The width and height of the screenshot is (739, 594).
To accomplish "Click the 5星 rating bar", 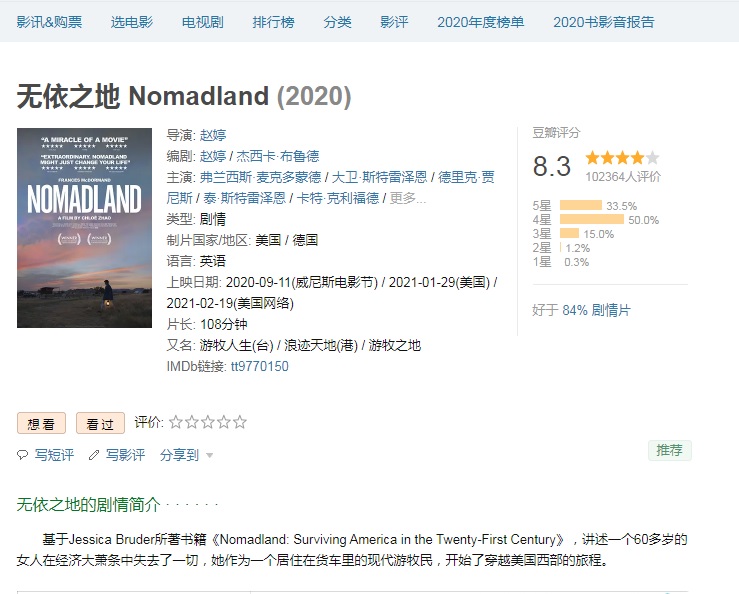I will (581, 206).
